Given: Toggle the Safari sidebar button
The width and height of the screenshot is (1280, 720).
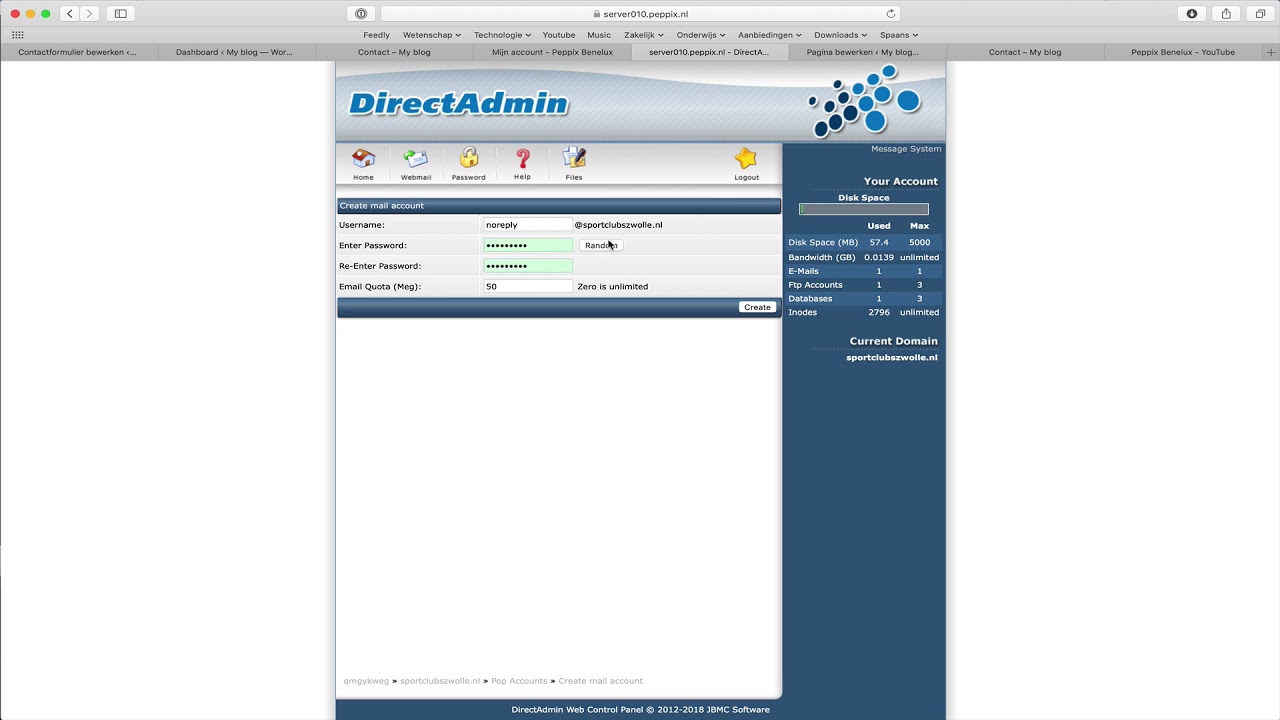Looking at the screenshot, I should [121, 14].
